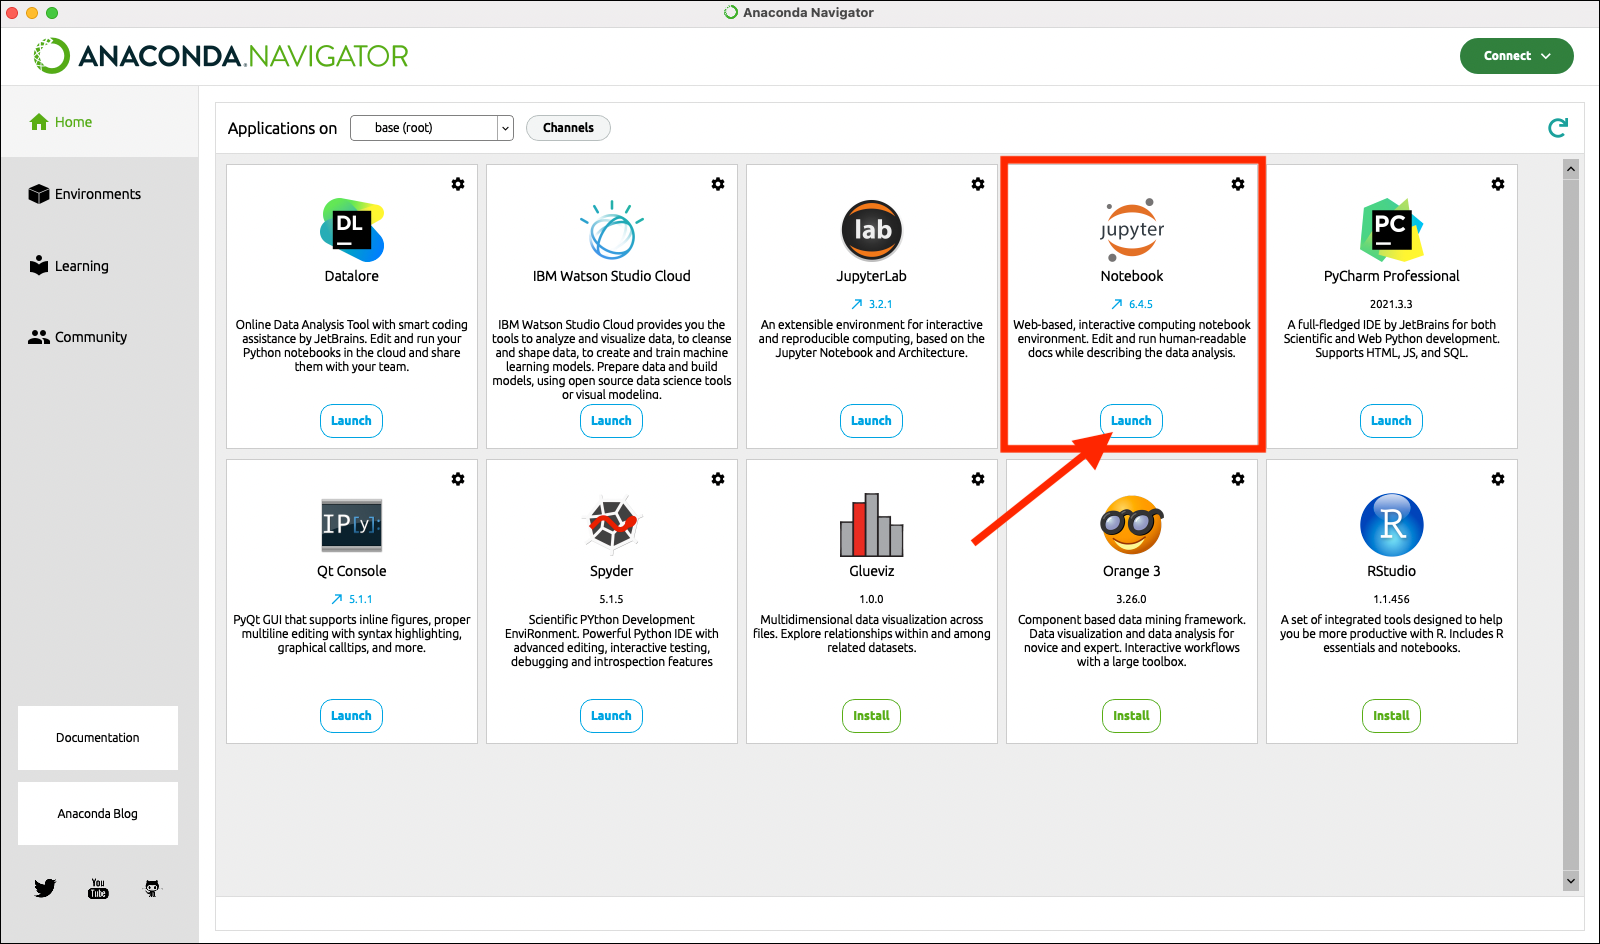Click the Spyder version 5.1.5 text
The width and height of the screenshot is (1600, 944).
point(611,599)
